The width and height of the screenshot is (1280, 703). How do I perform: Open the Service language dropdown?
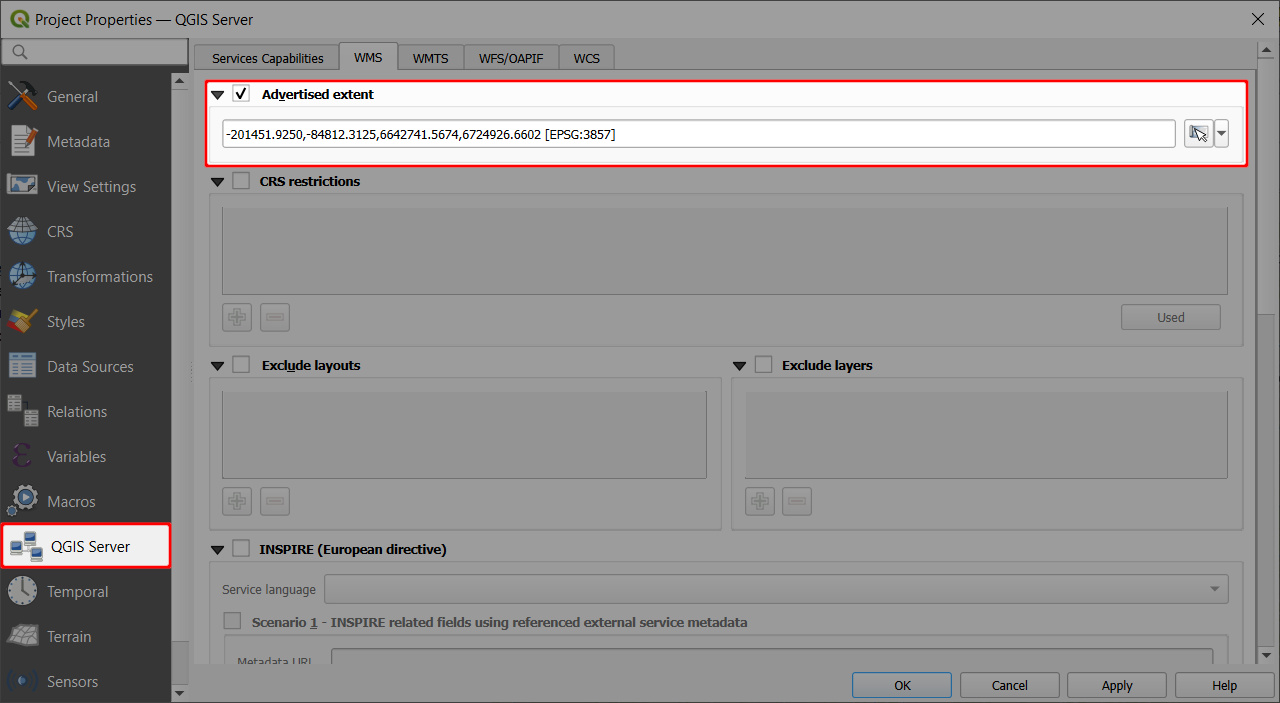click(x=776, y=589)
